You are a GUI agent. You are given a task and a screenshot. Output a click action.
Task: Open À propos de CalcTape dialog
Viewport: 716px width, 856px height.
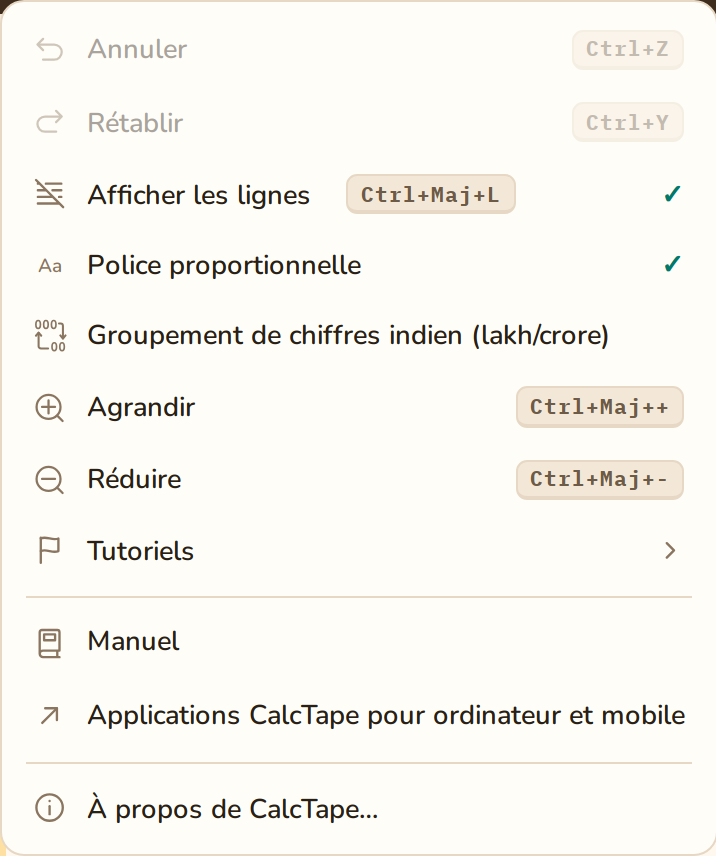[358, 809]
